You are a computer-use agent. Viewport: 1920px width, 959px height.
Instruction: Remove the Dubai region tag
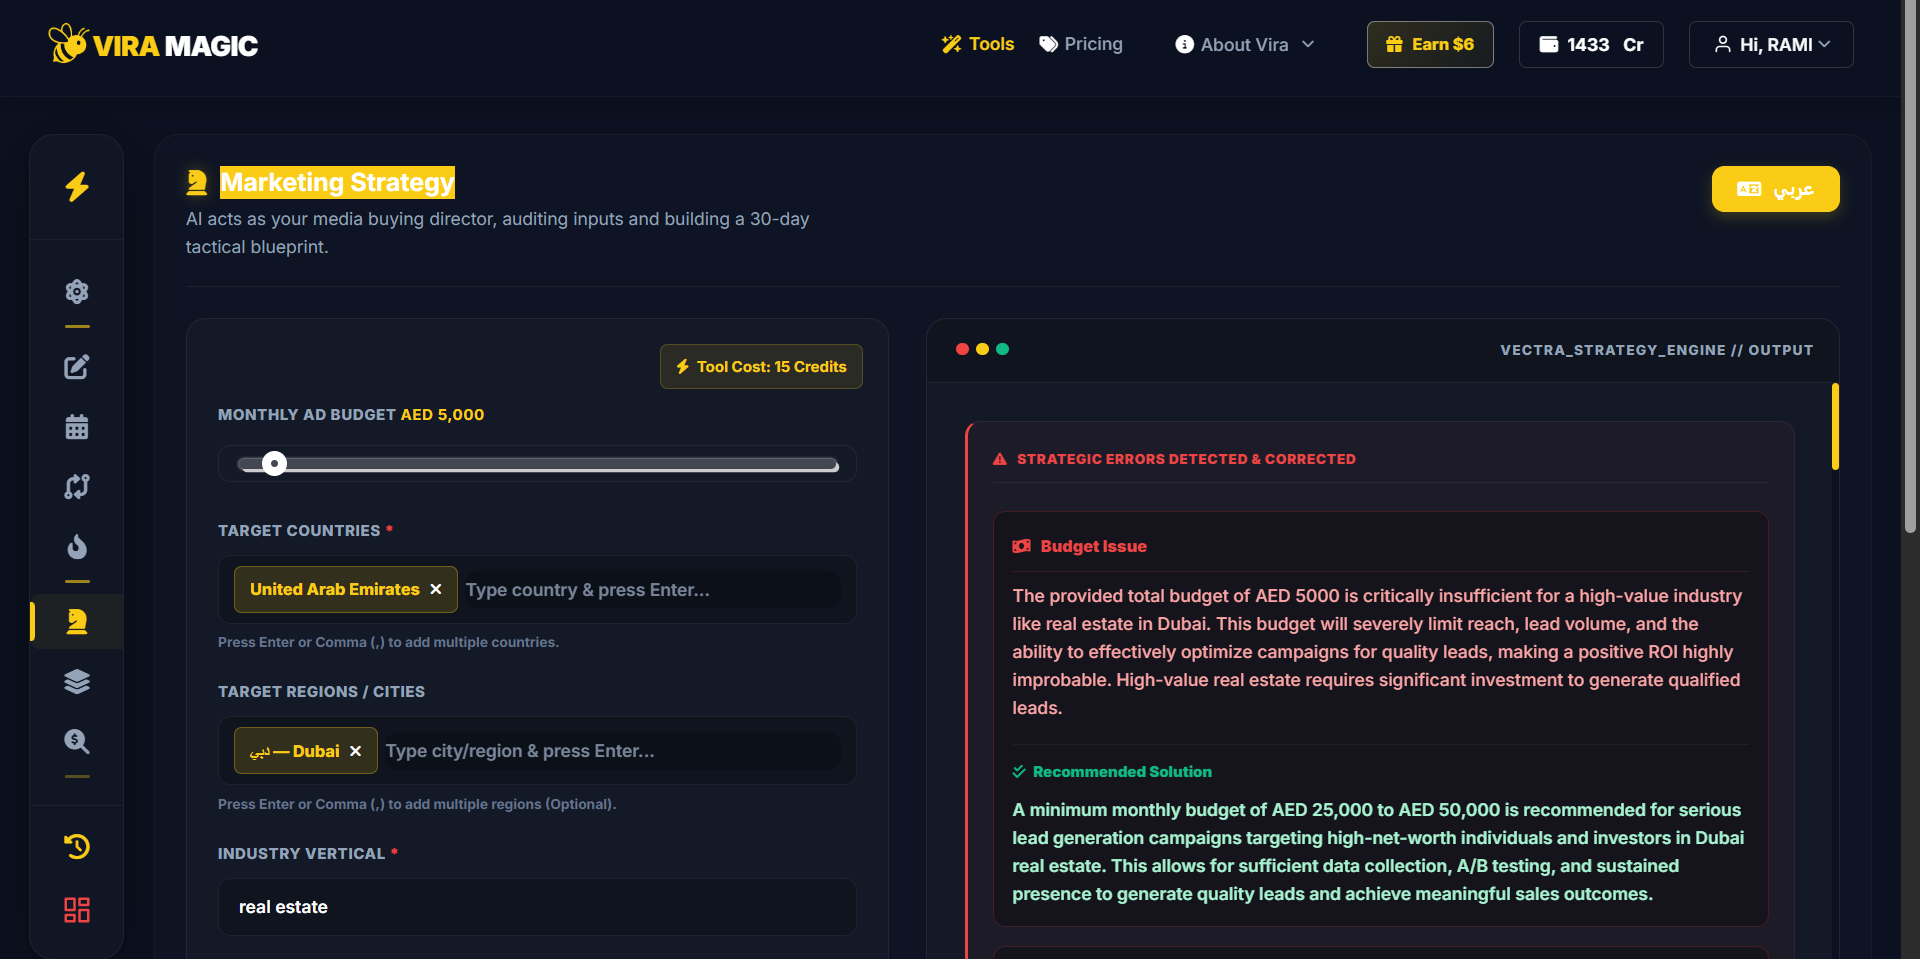tap(356, 751)
